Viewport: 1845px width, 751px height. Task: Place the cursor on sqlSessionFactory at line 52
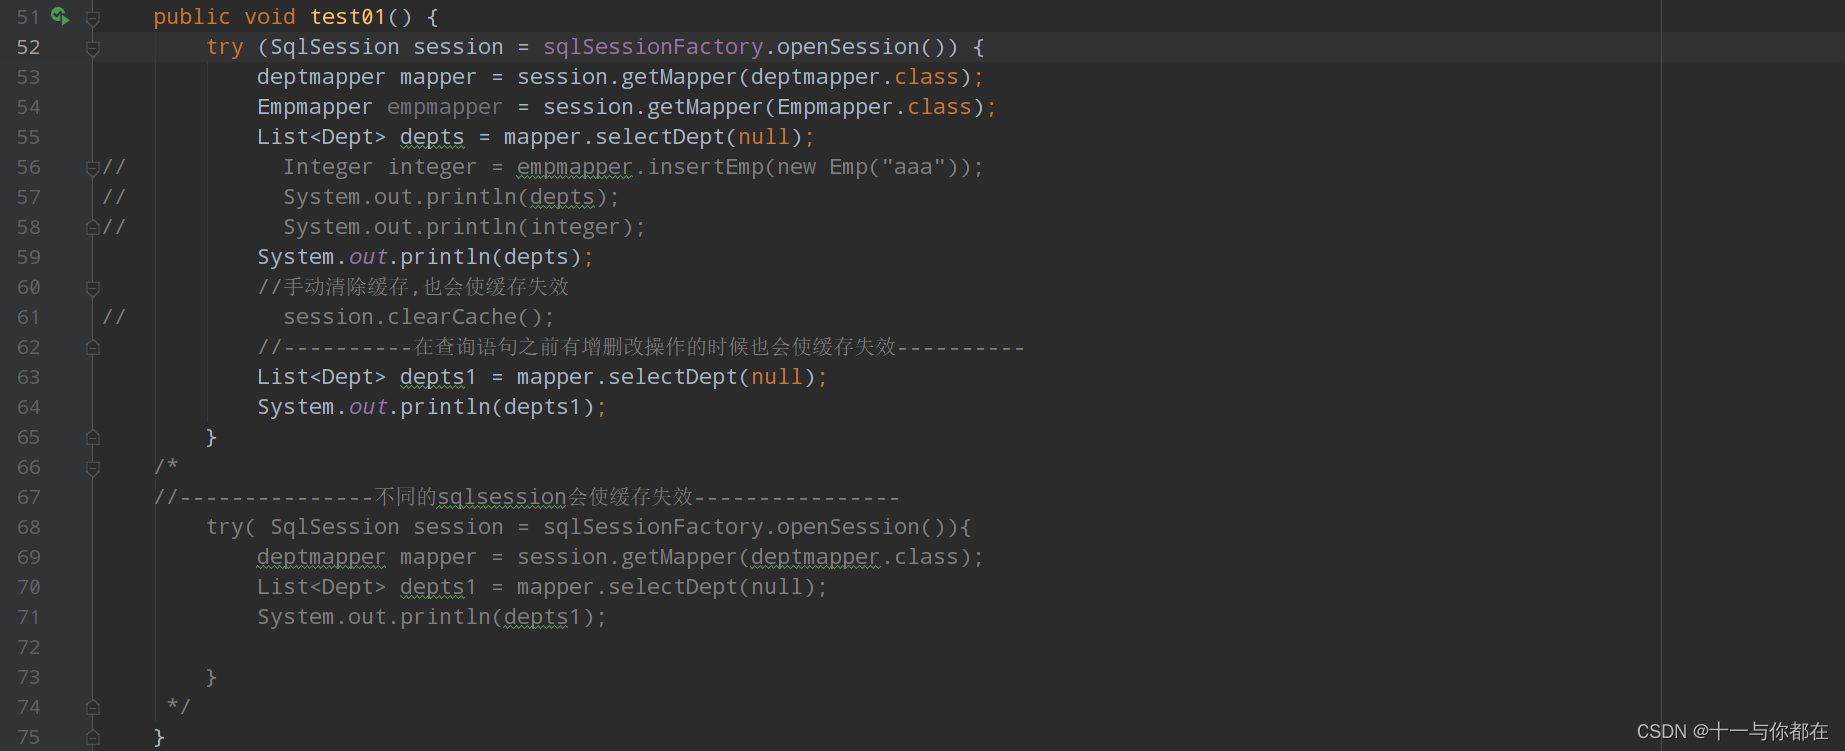(x=653, y=47)
